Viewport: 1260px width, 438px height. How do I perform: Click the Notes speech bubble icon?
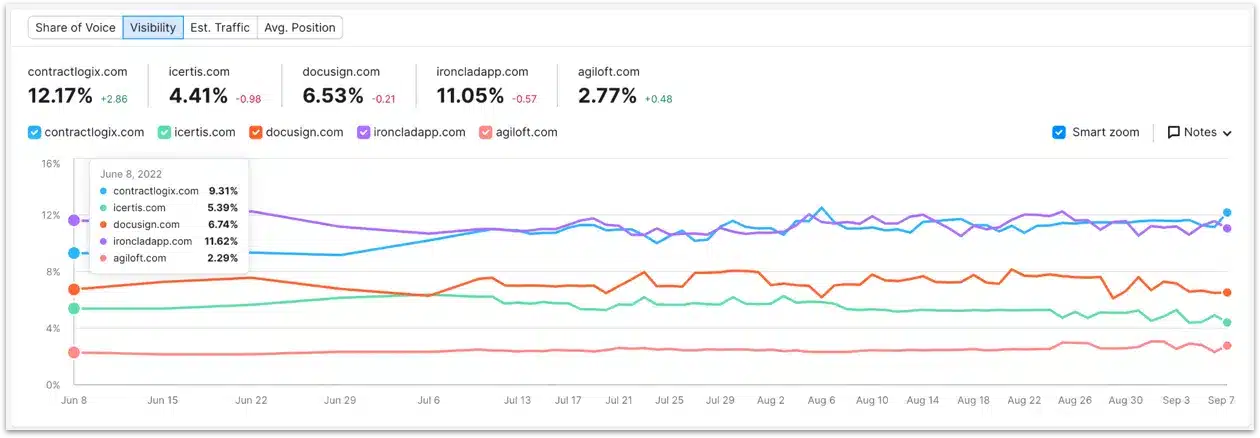[1173, 132]
